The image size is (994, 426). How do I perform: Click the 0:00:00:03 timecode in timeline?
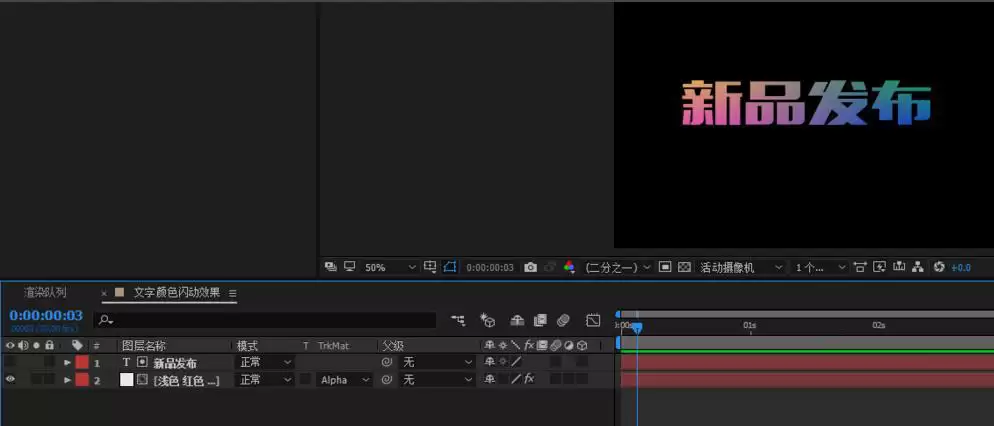tap(46, 316)
